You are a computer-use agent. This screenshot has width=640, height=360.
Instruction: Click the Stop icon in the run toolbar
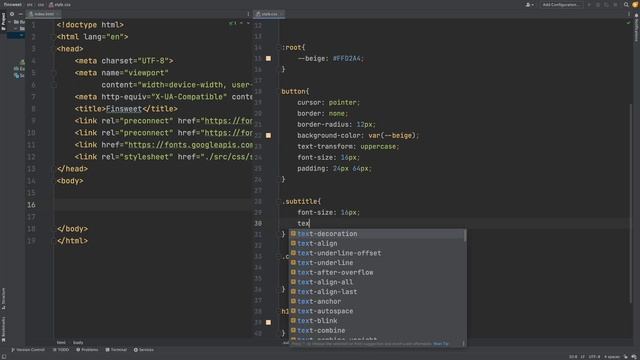616,5
